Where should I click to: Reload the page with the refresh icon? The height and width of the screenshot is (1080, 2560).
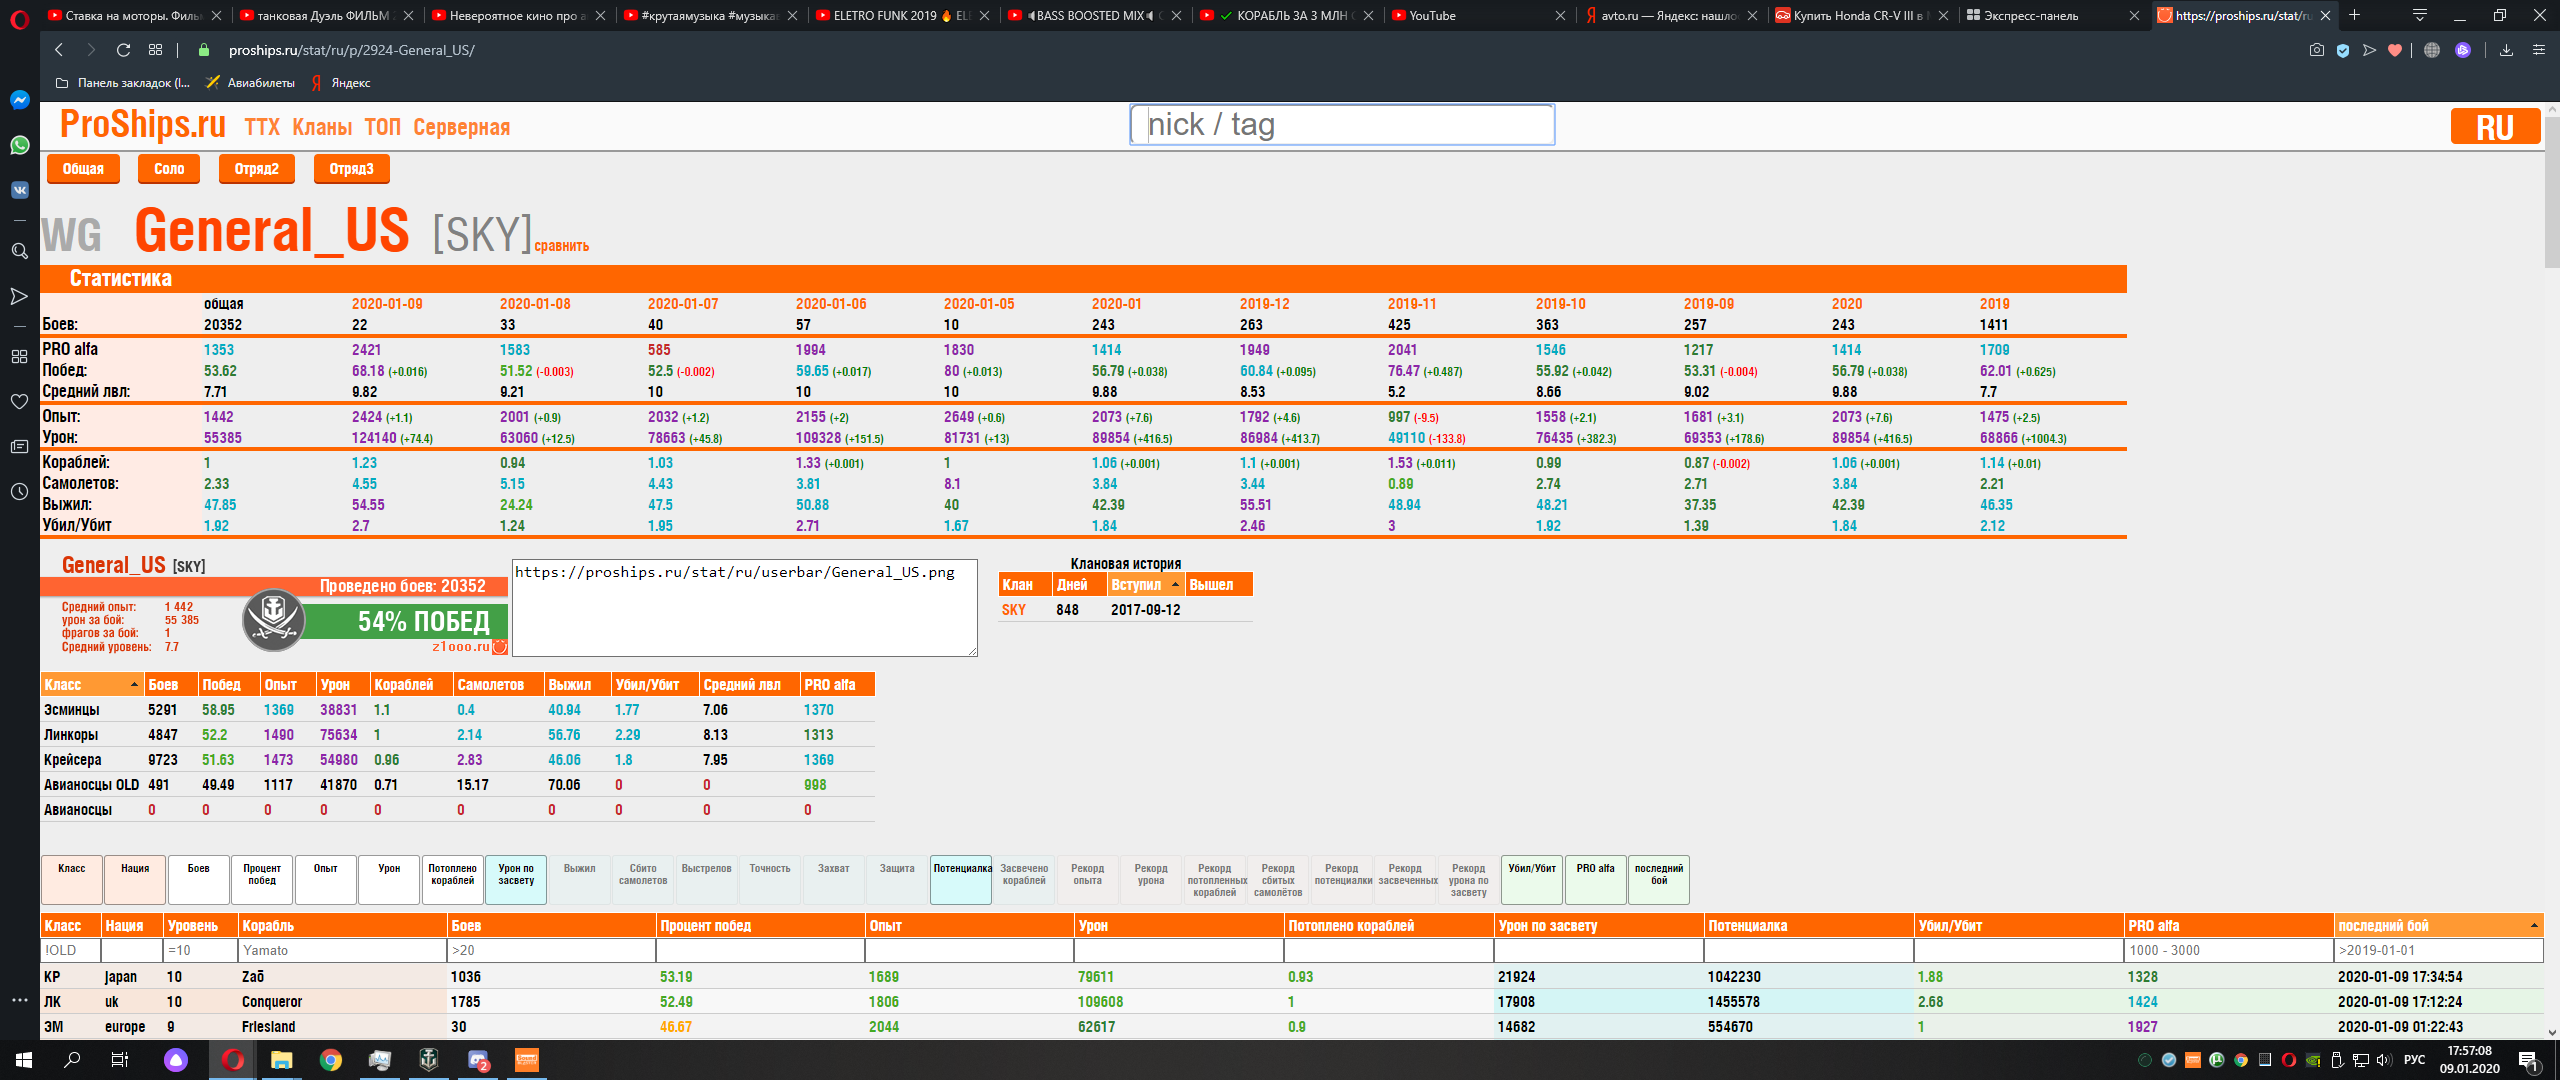123,50
